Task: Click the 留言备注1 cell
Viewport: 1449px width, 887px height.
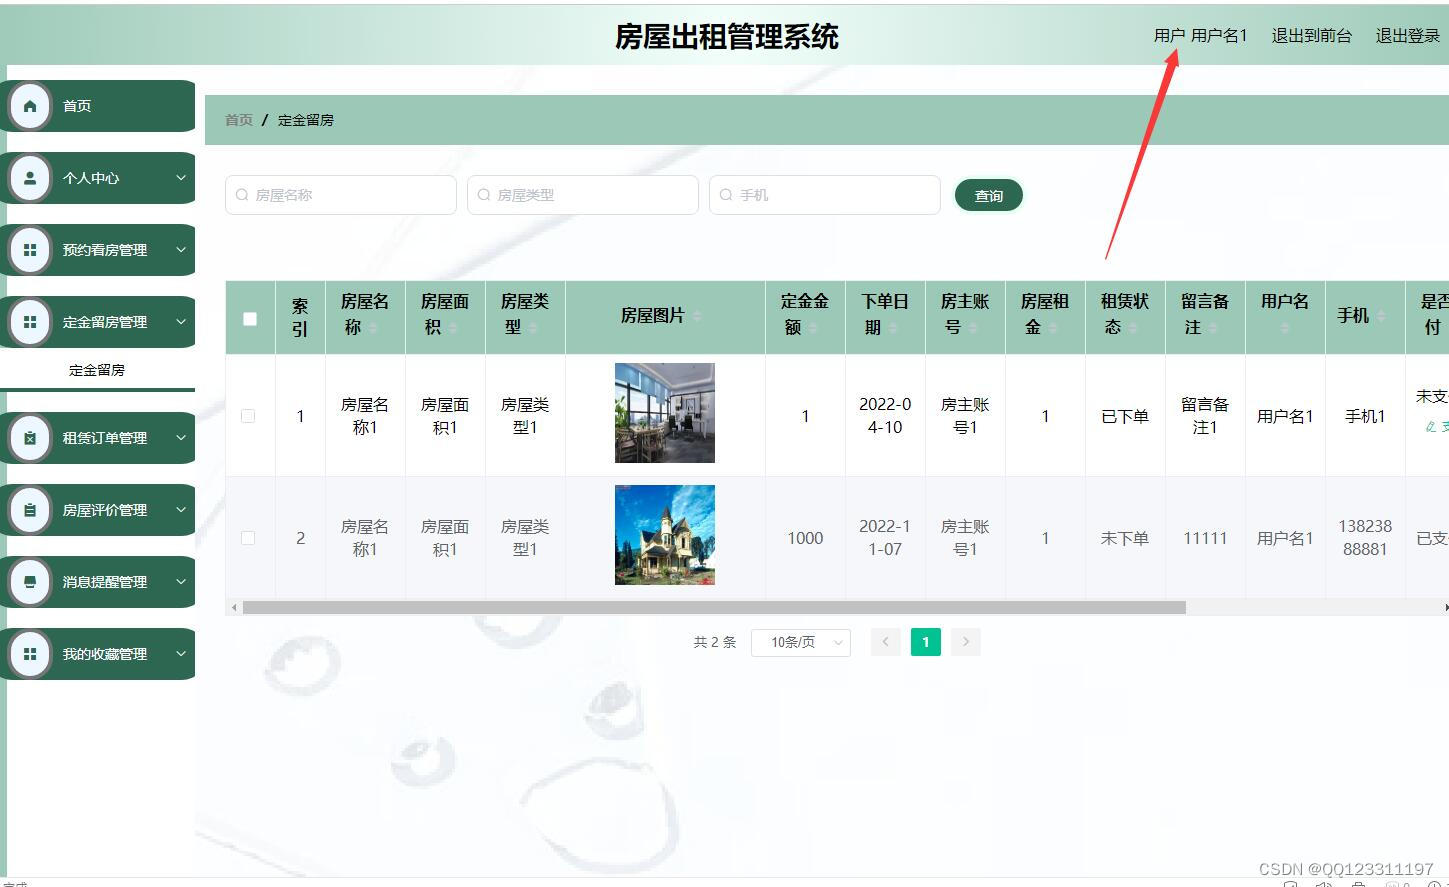Action: pyautogui.click(x=1205, y=416)
